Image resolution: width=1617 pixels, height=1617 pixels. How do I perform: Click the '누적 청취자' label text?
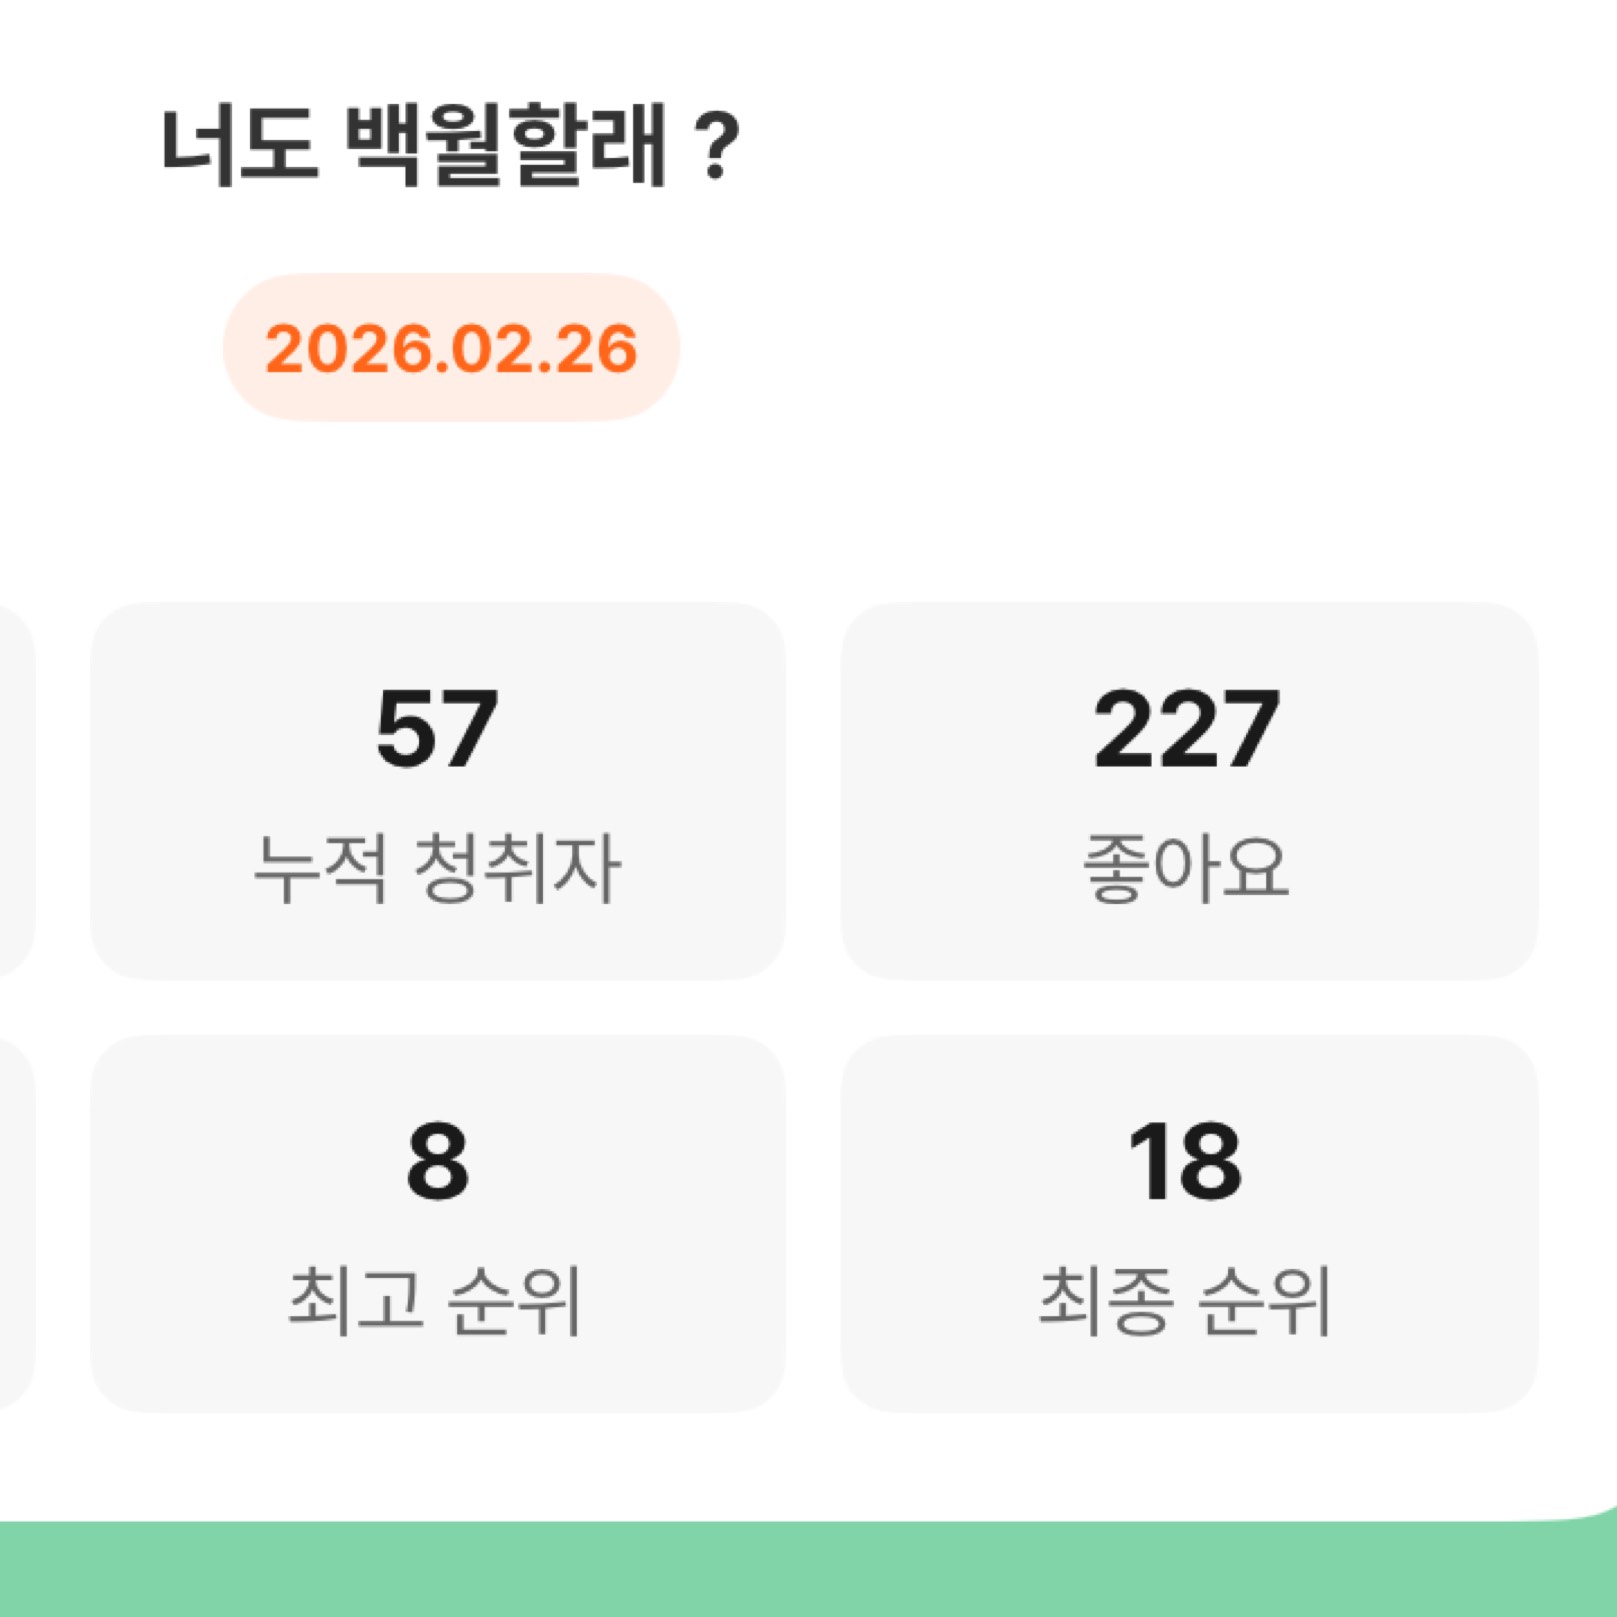point(437,868)
